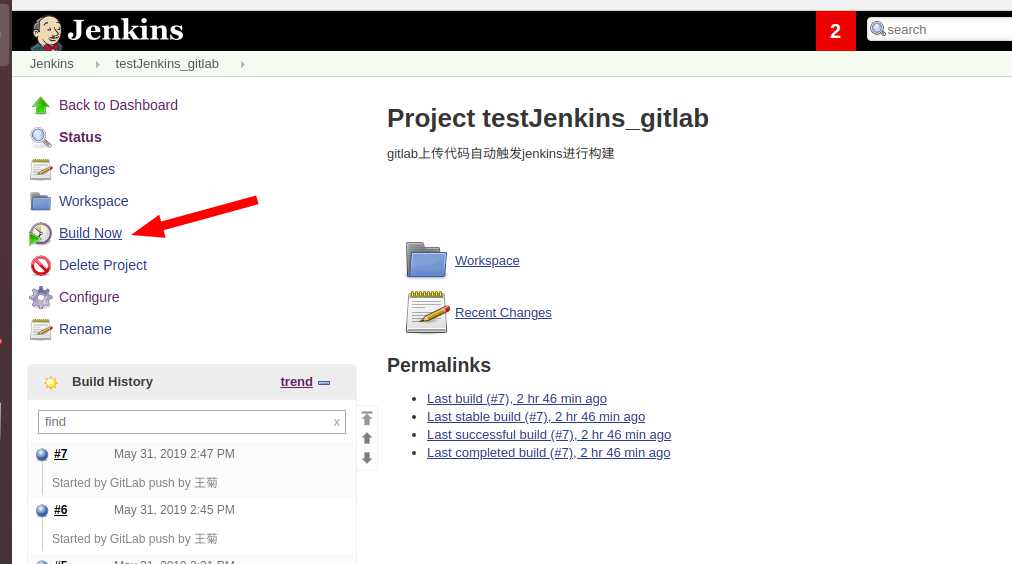Page up in build history with single up arrow

coord(367,438)
